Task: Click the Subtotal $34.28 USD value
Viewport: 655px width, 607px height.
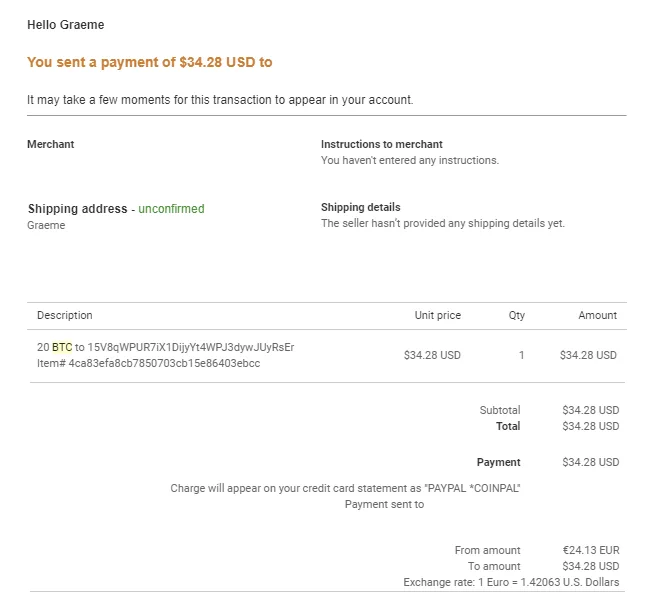Action: click(x=591, y=410)
